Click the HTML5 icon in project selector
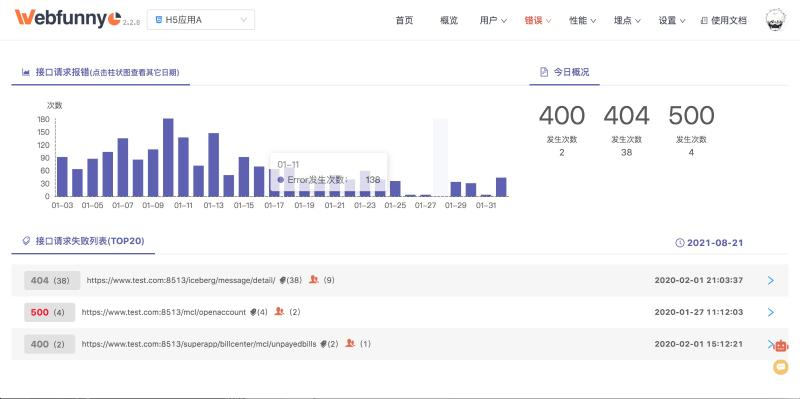 click(159, 20)
